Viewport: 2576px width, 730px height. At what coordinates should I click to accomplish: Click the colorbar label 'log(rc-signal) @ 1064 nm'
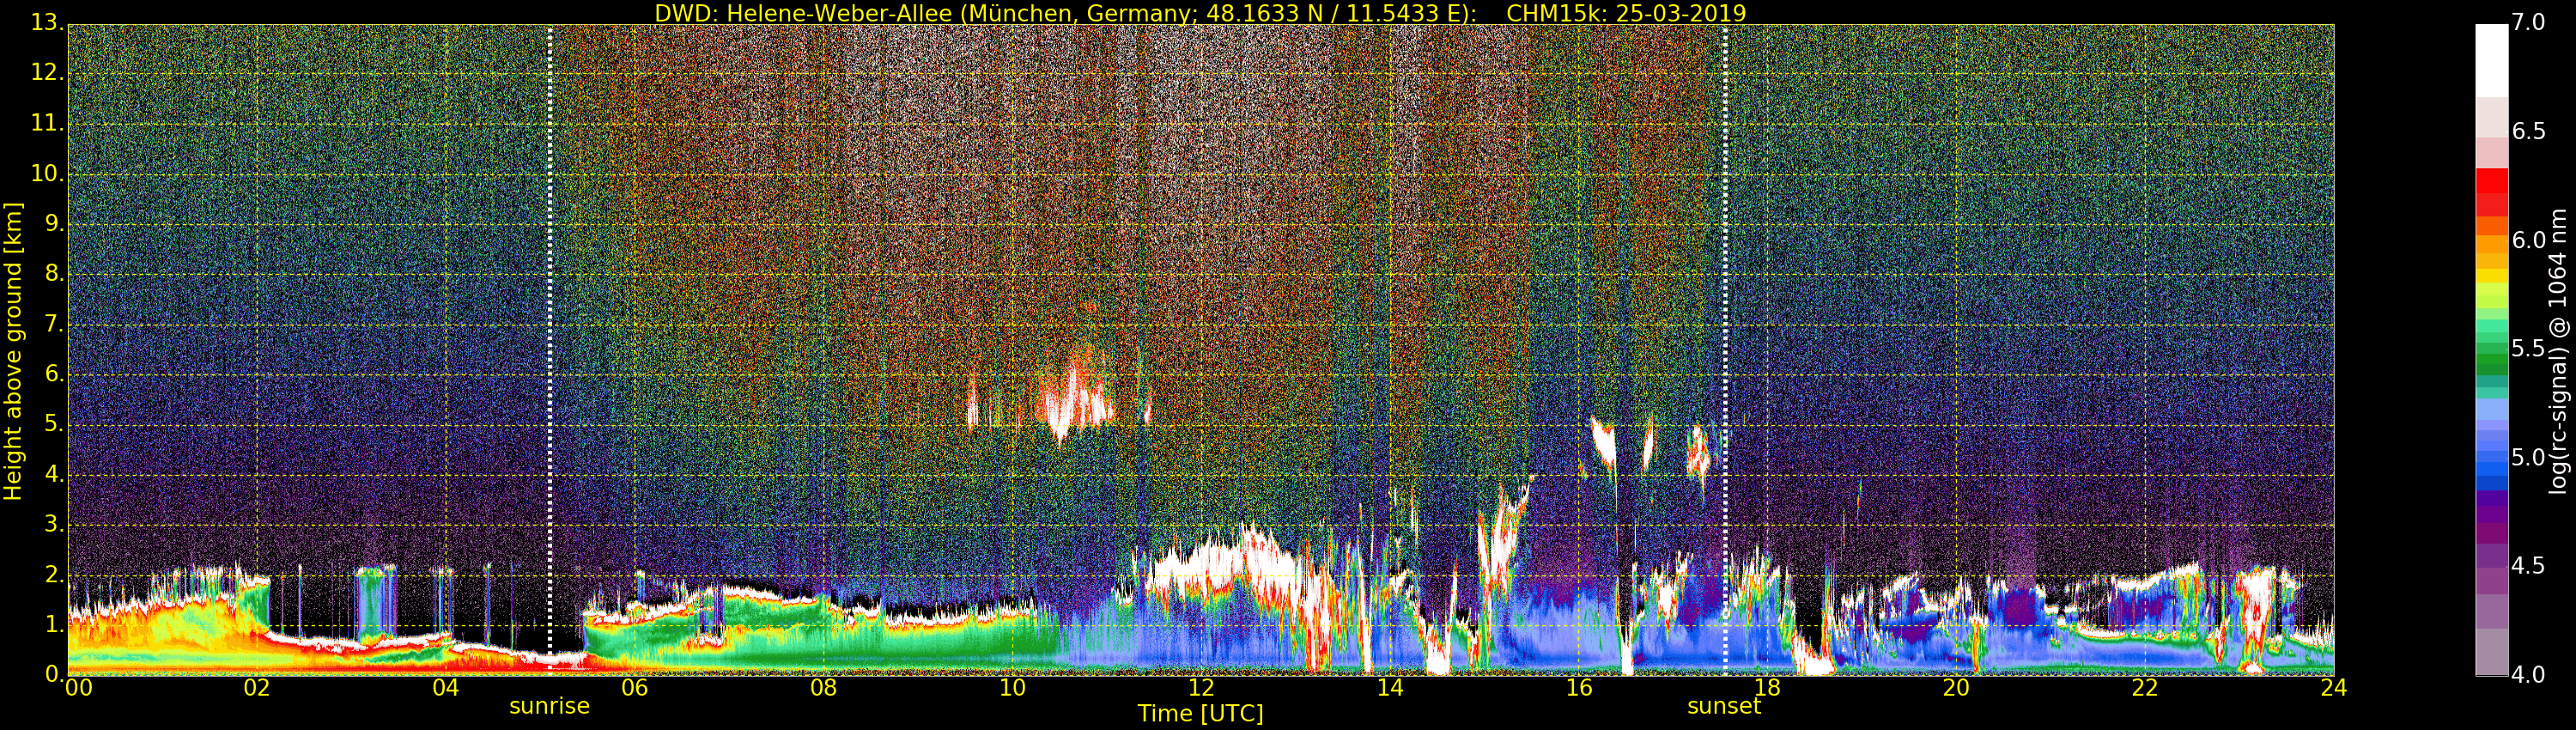click(x=2558, y=351)
